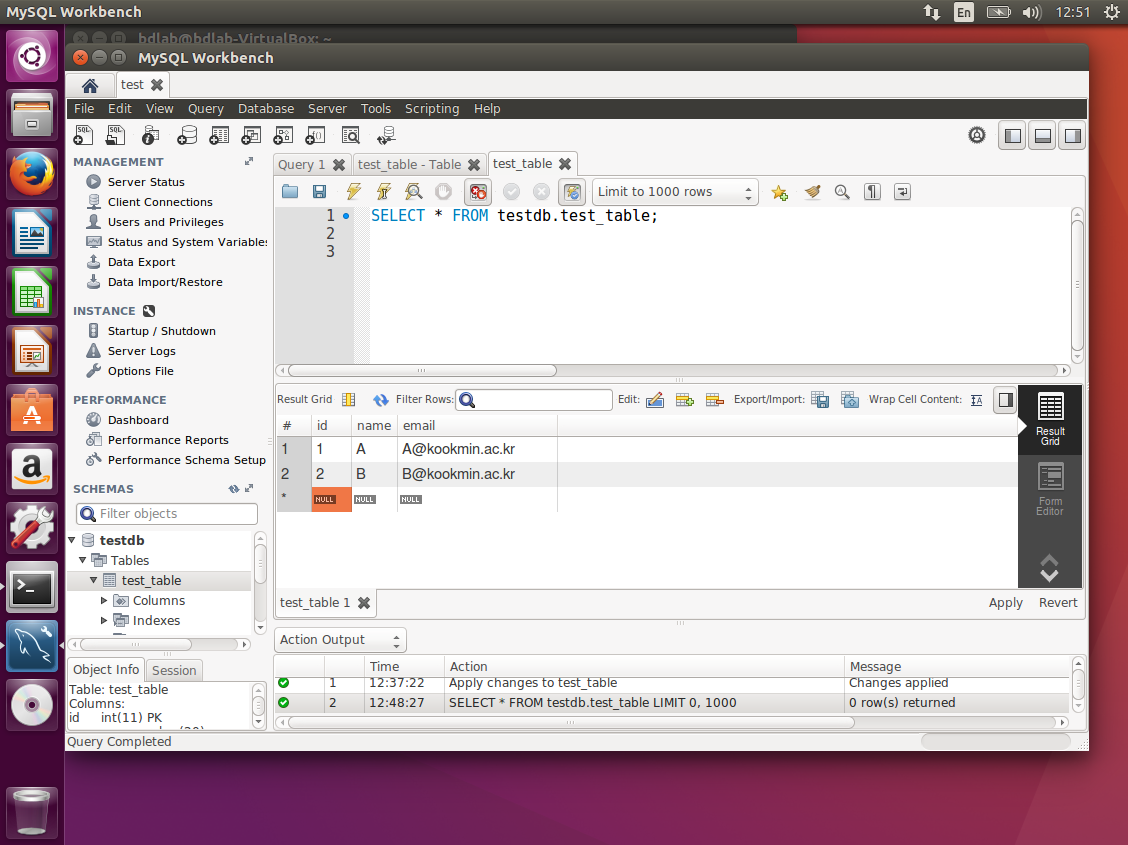Export recordset to file icon
This screenshot has height=845, width=1128.
(x=820, y=400)
